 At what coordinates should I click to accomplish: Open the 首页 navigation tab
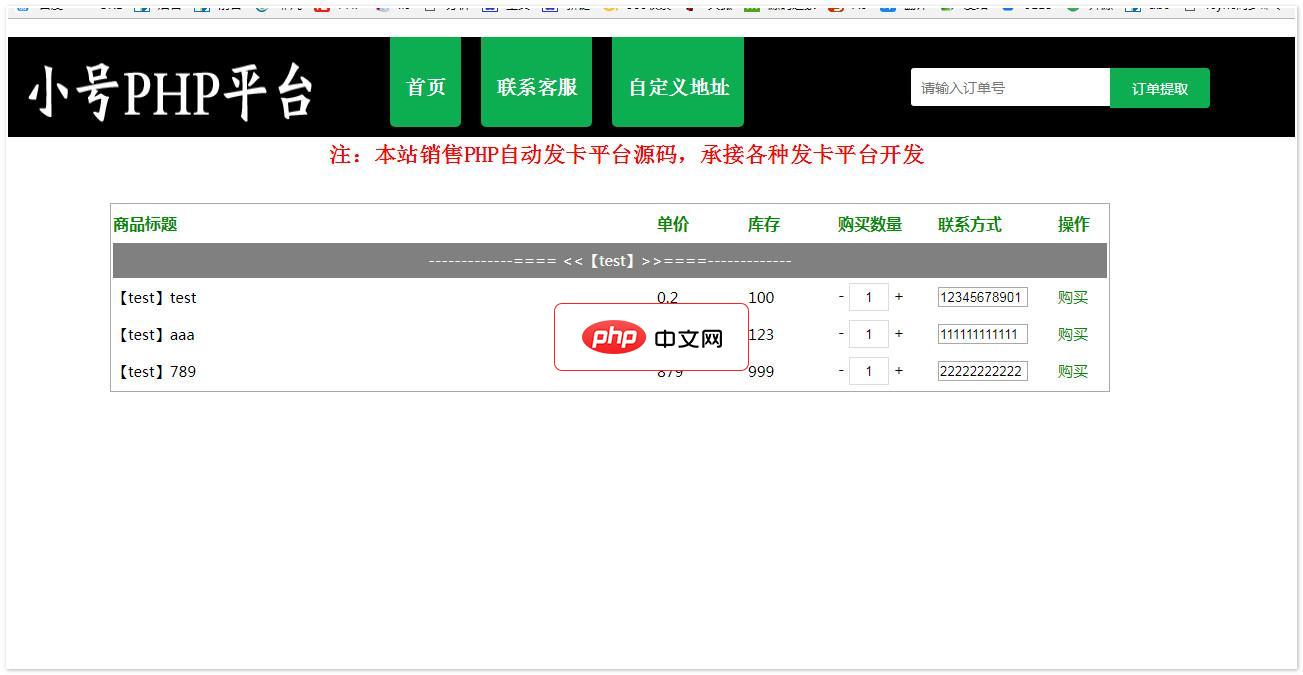425,87
